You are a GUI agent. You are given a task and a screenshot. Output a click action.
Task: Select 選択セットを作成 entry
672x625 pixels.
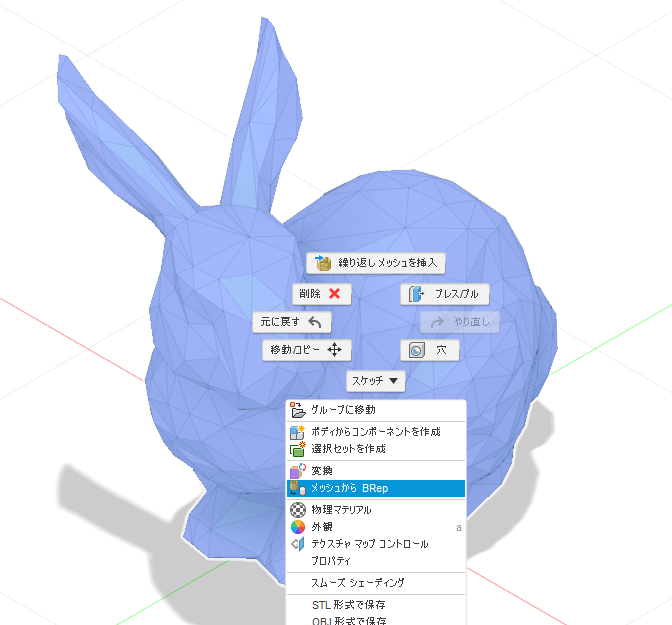(376, 449)
